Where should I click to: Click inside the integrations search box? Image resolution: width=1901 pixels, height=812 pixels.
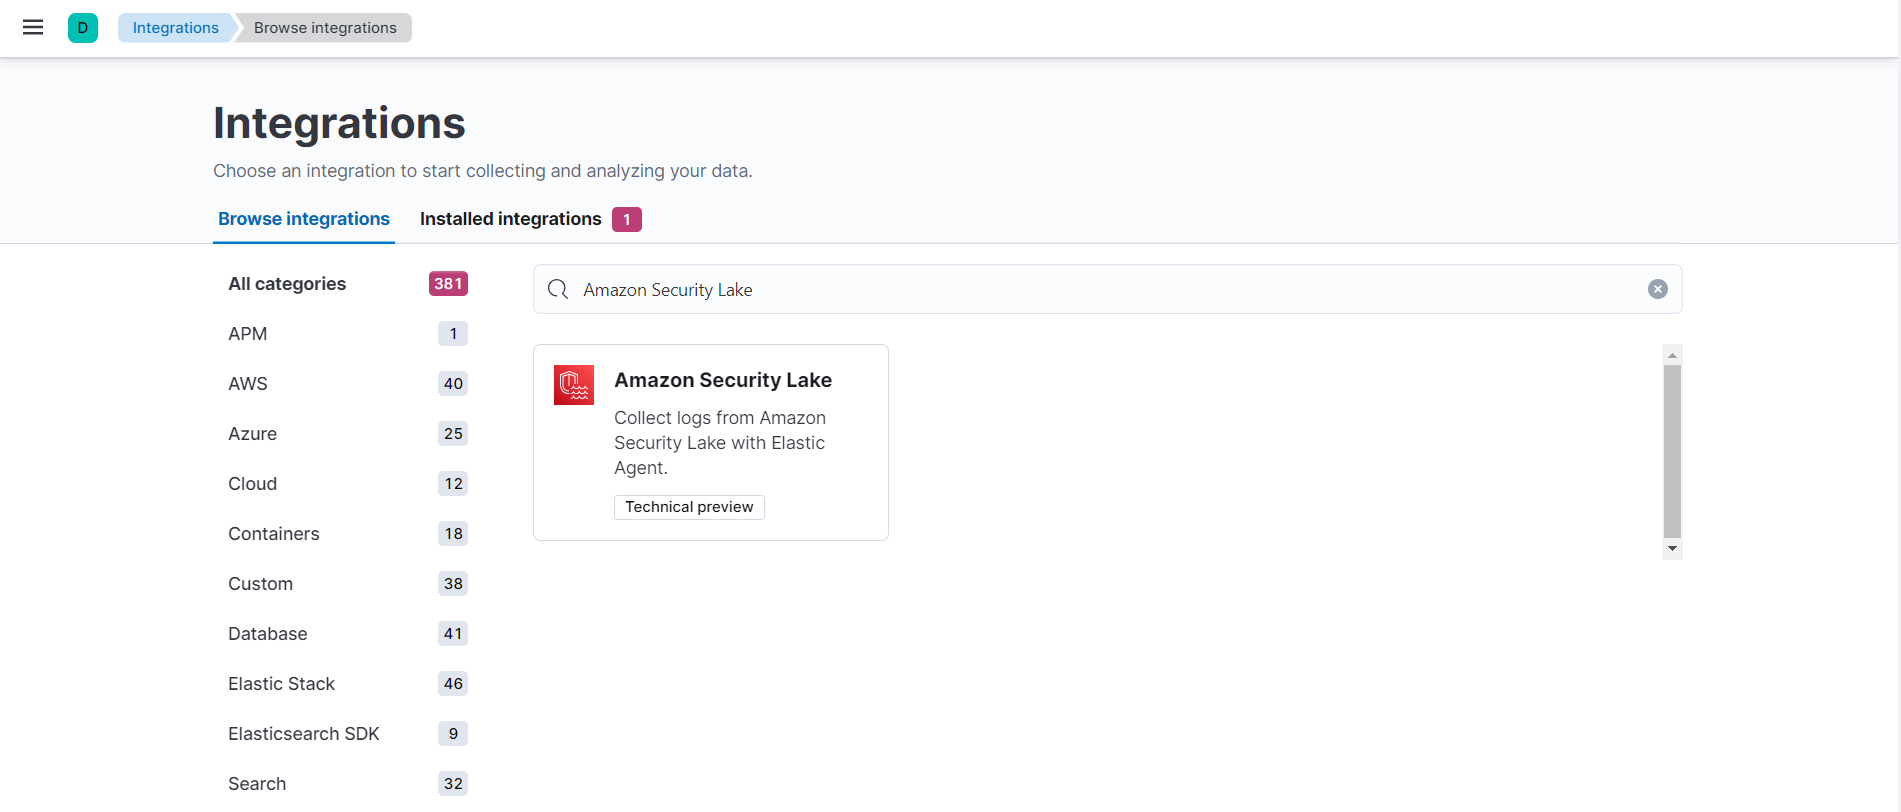(x=1100, y=289)
